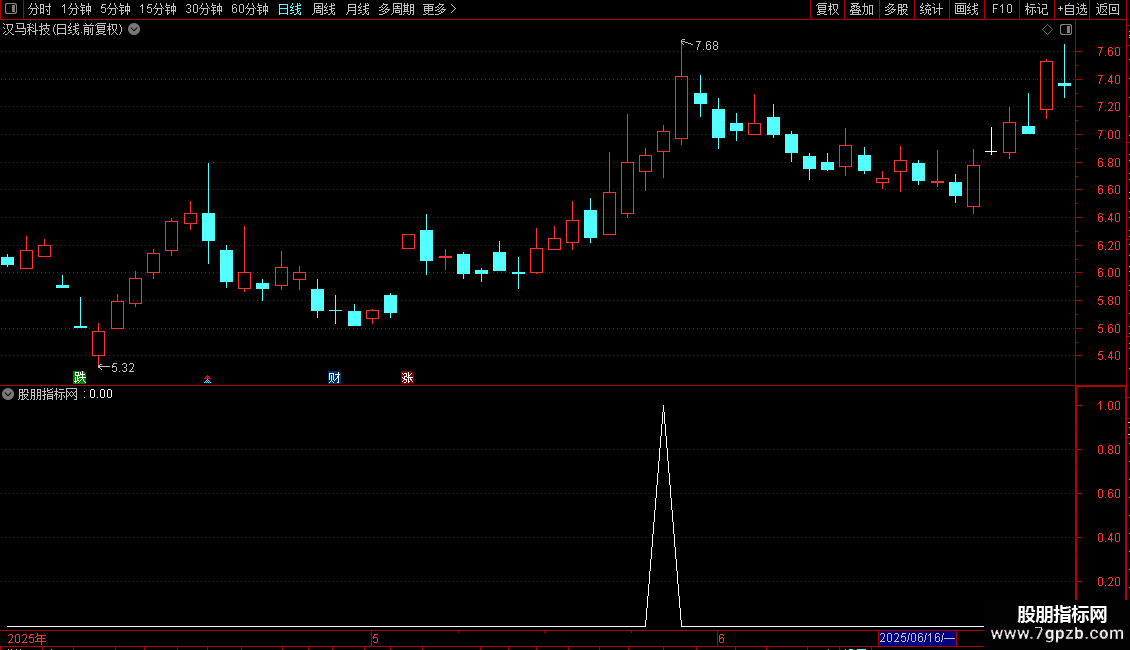Open the 多股 multi-stock view

(896, 9)
